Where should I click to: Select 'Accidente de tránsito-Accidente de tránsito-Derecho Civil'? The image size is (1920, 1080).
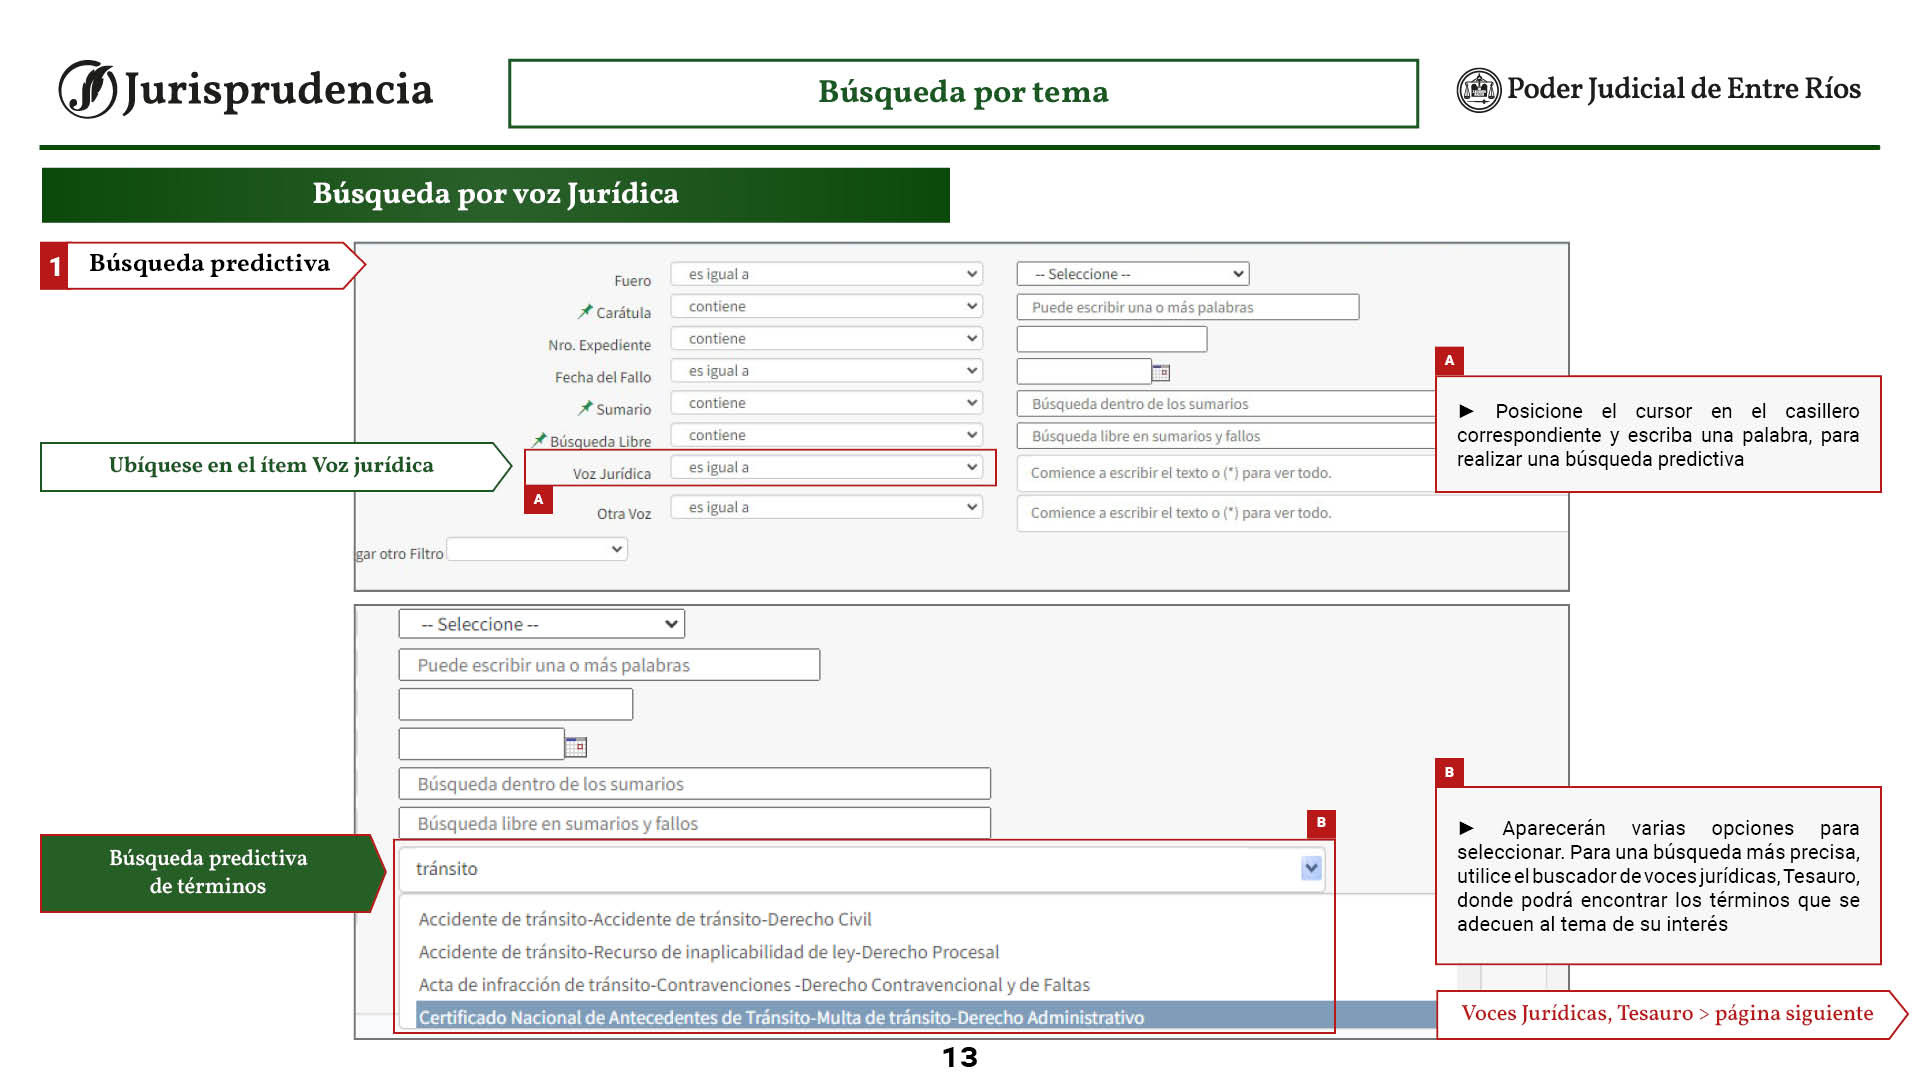pyautogui.click(x=645, y=919)
